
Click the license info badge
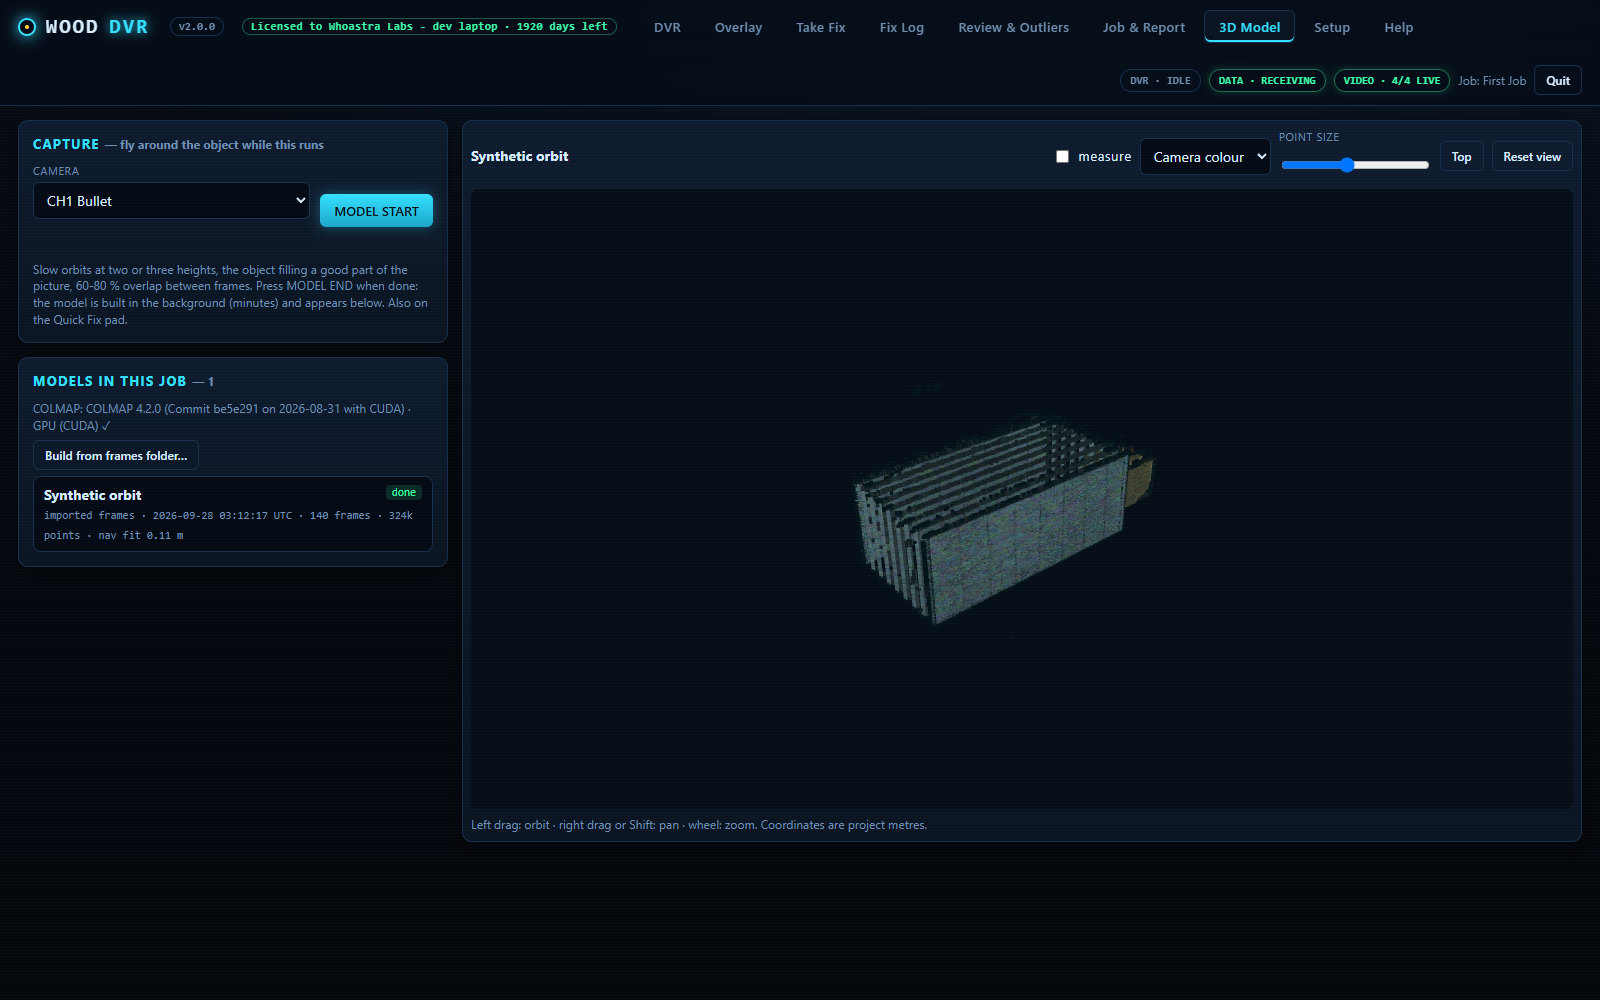(x=429, y=27)
